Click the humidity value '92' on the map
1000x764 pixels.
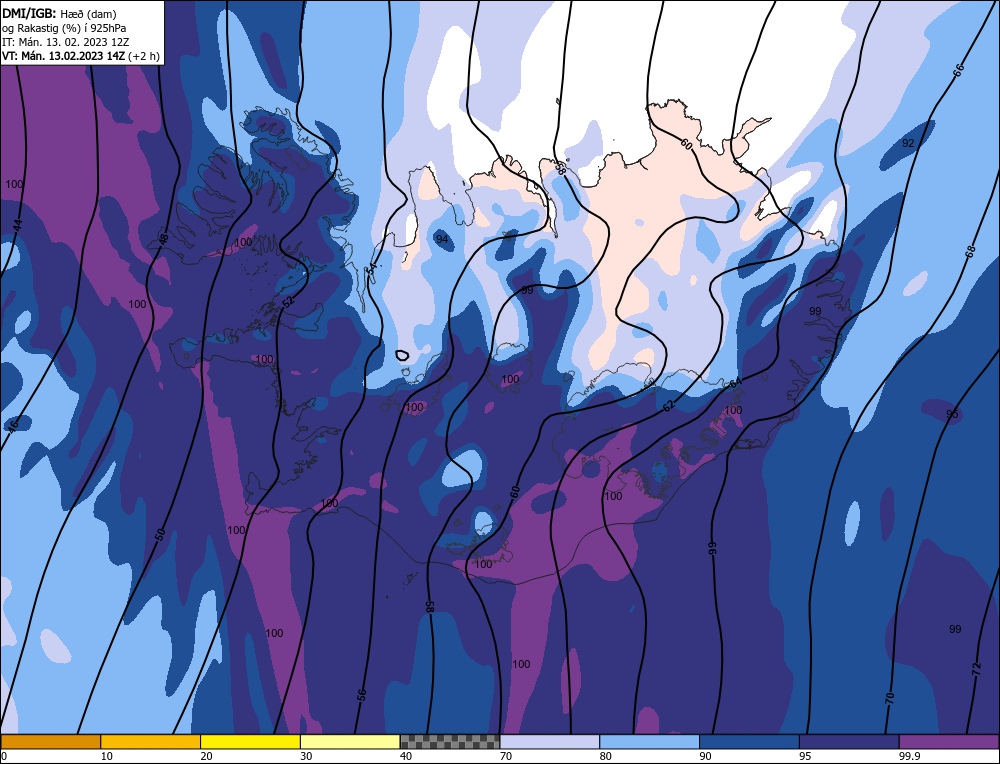908,143
